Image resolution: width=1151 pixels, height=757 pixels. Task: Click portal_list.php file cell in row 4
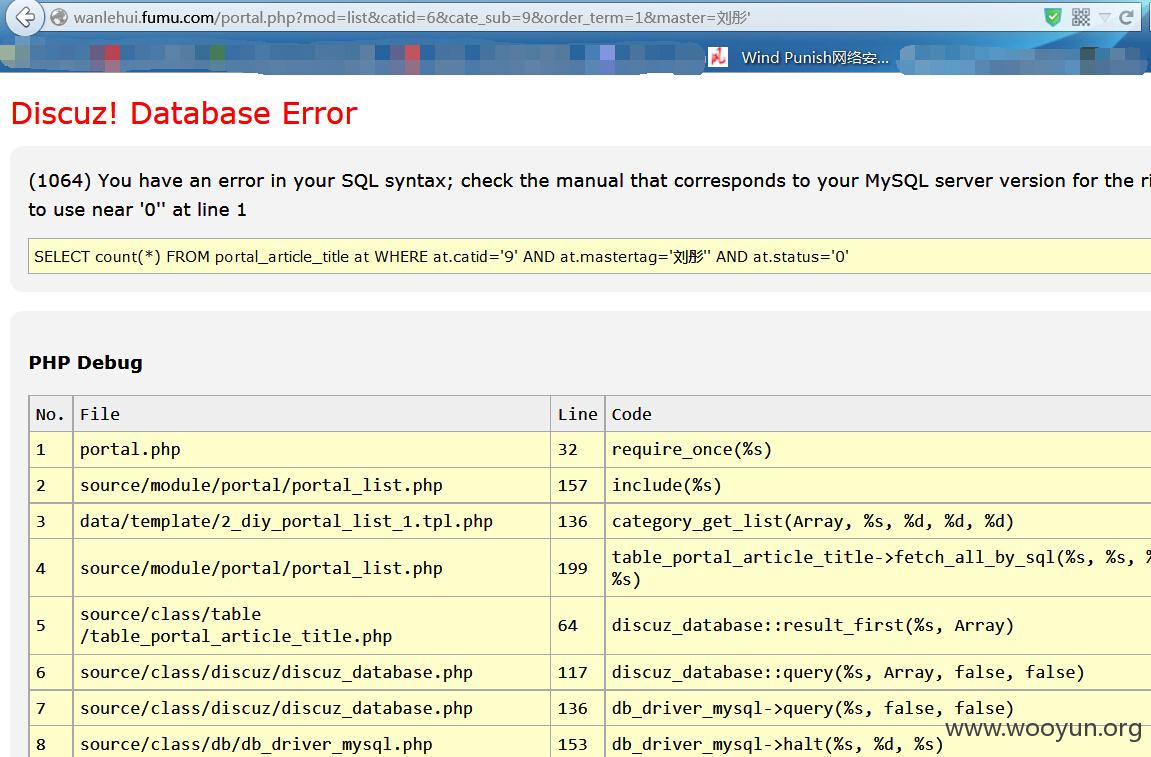coord(311,568)
